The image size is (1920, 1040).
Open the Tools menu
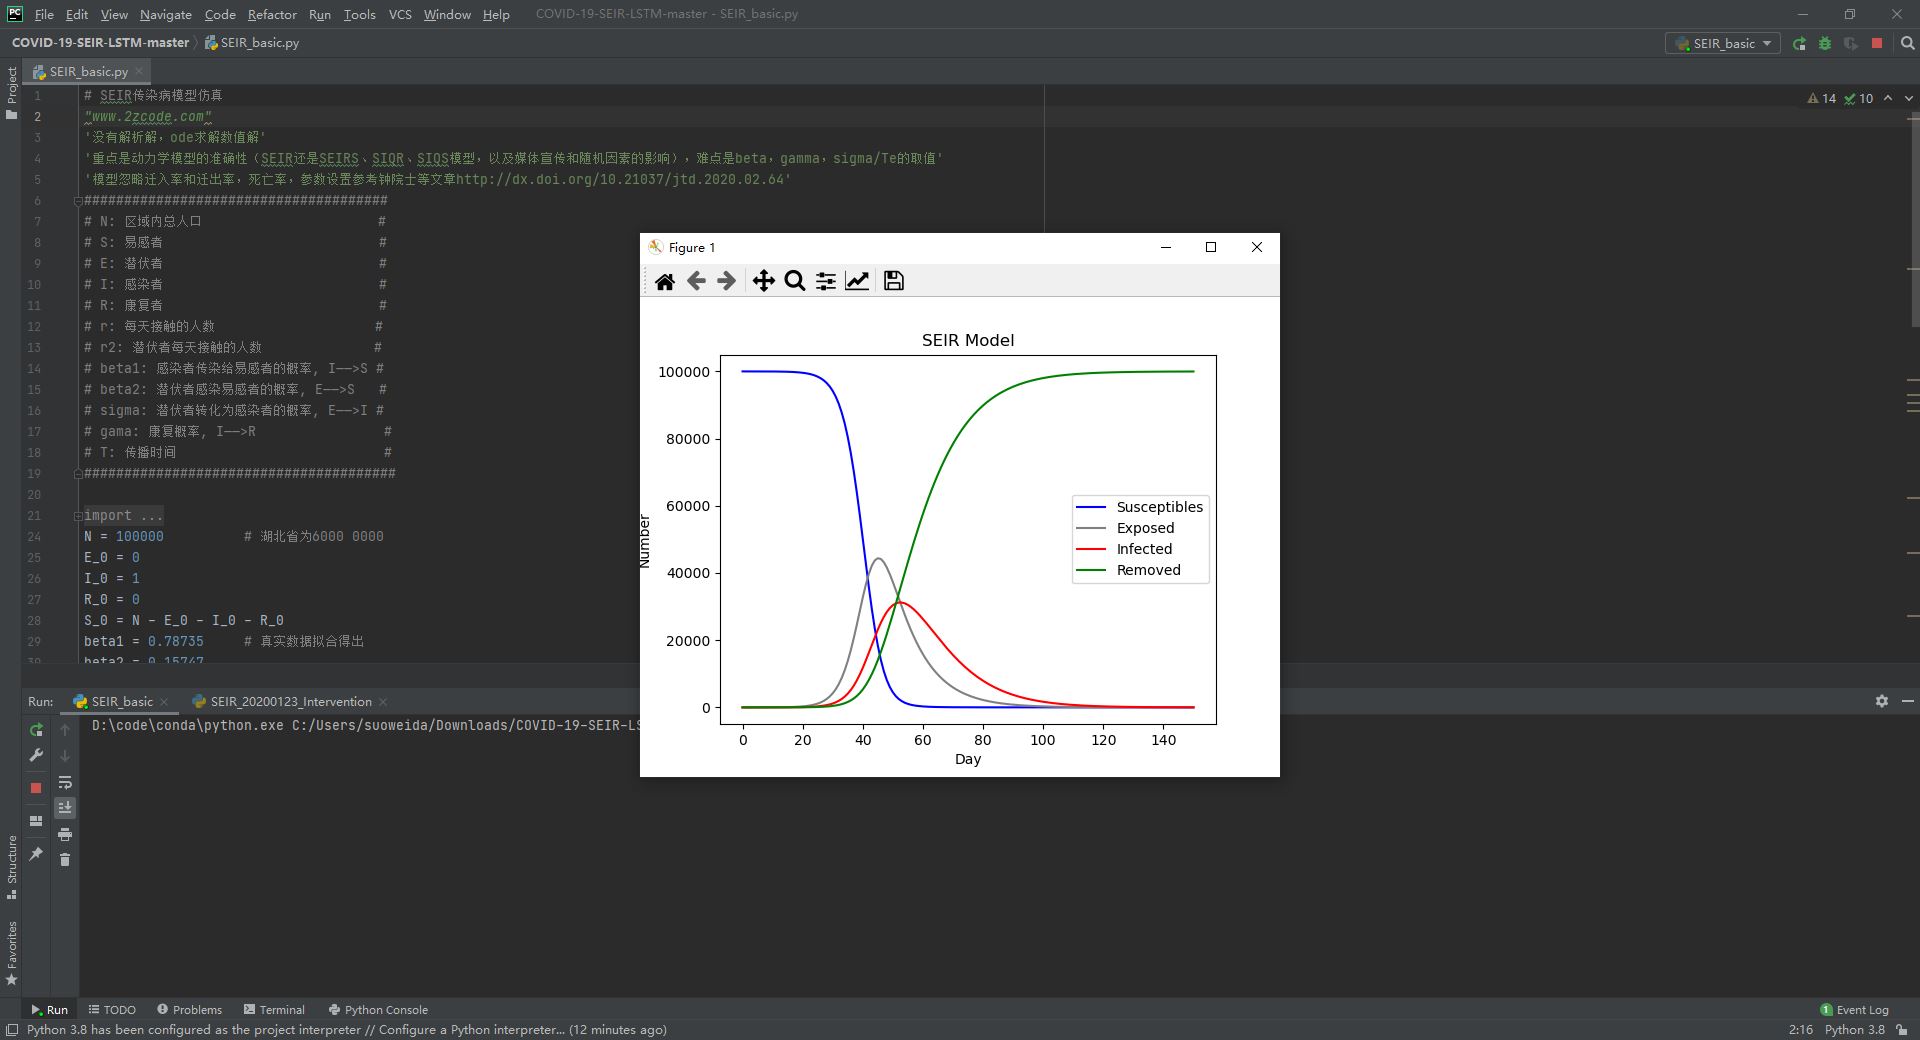pos(359,15)
